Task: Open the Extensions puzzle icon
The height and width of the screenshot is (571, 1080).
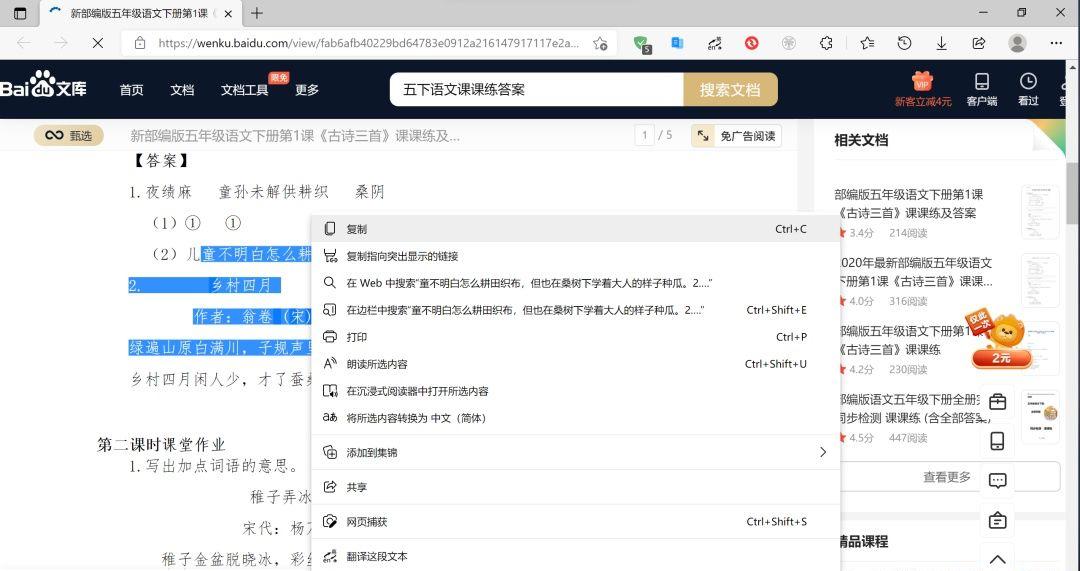Action: pyautogui.click(x=826, y=43)
